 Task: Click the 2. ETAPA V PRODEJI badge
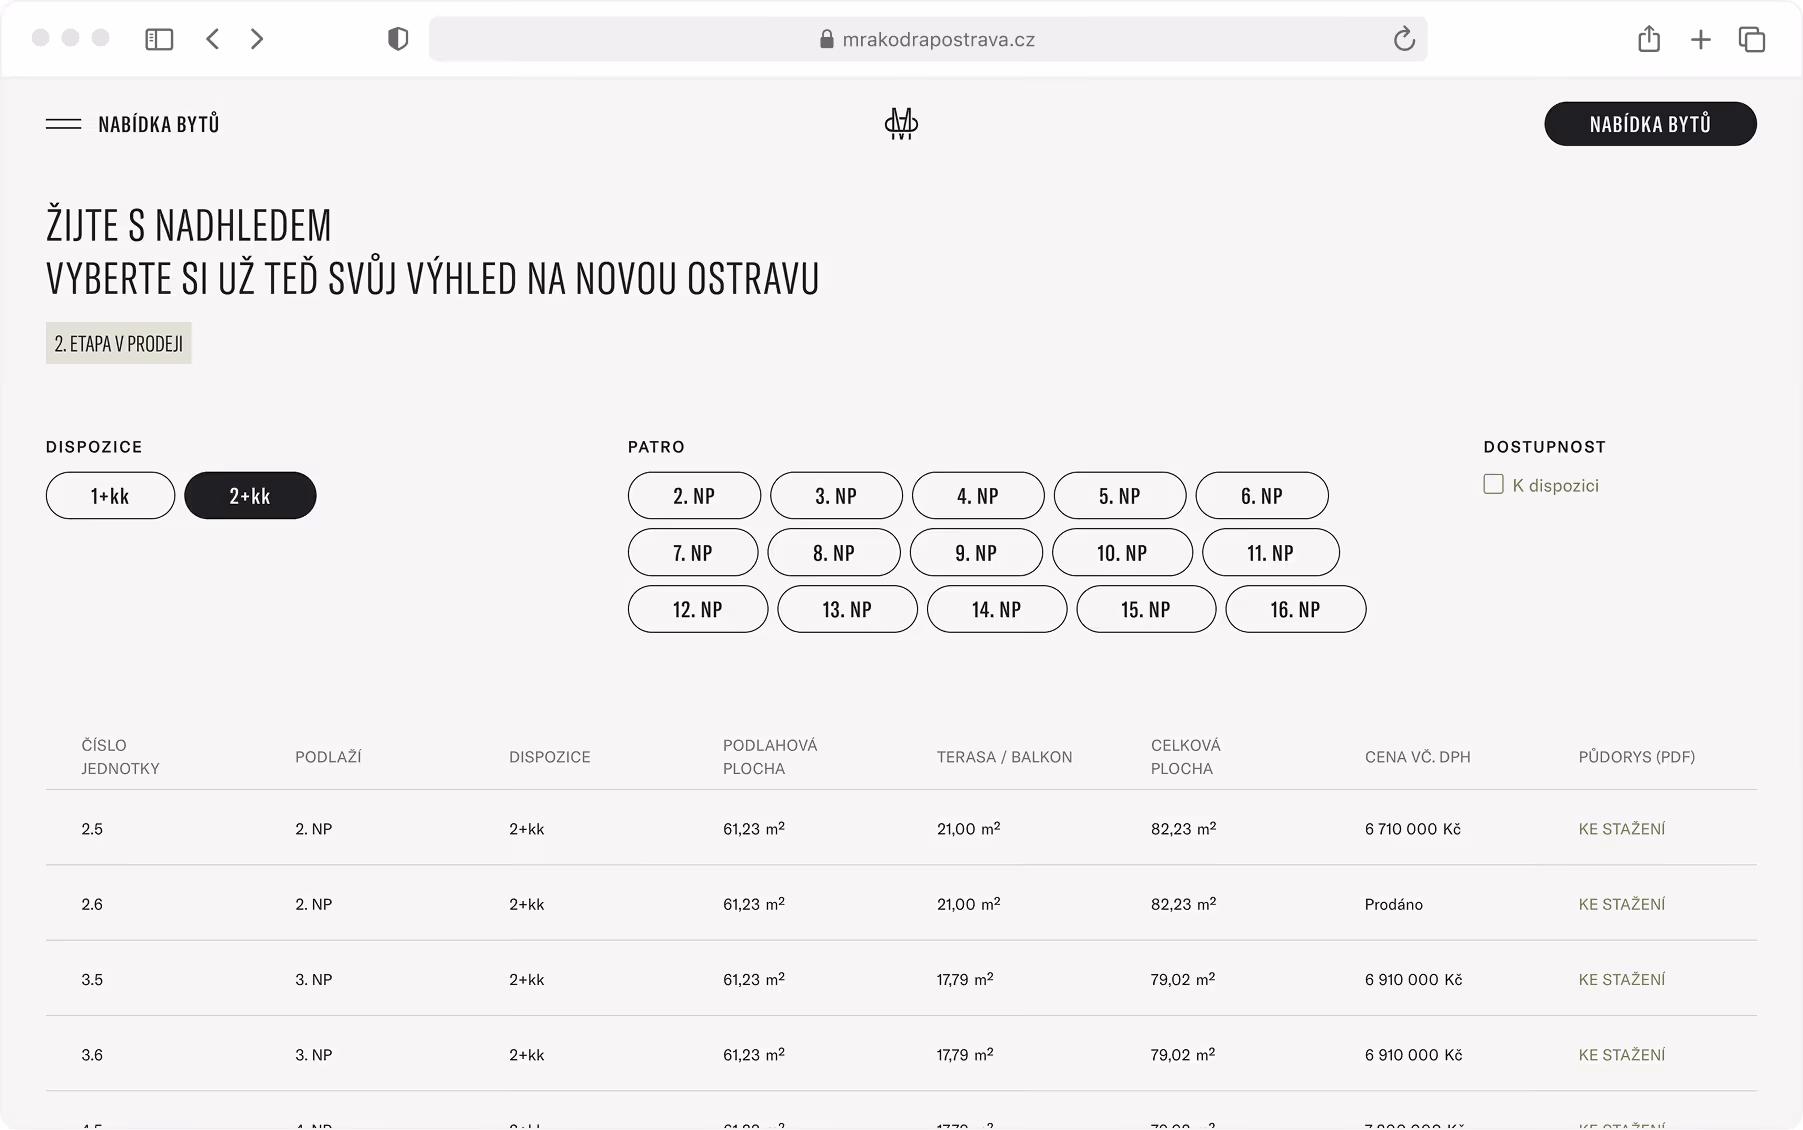[x=119, y=343]
